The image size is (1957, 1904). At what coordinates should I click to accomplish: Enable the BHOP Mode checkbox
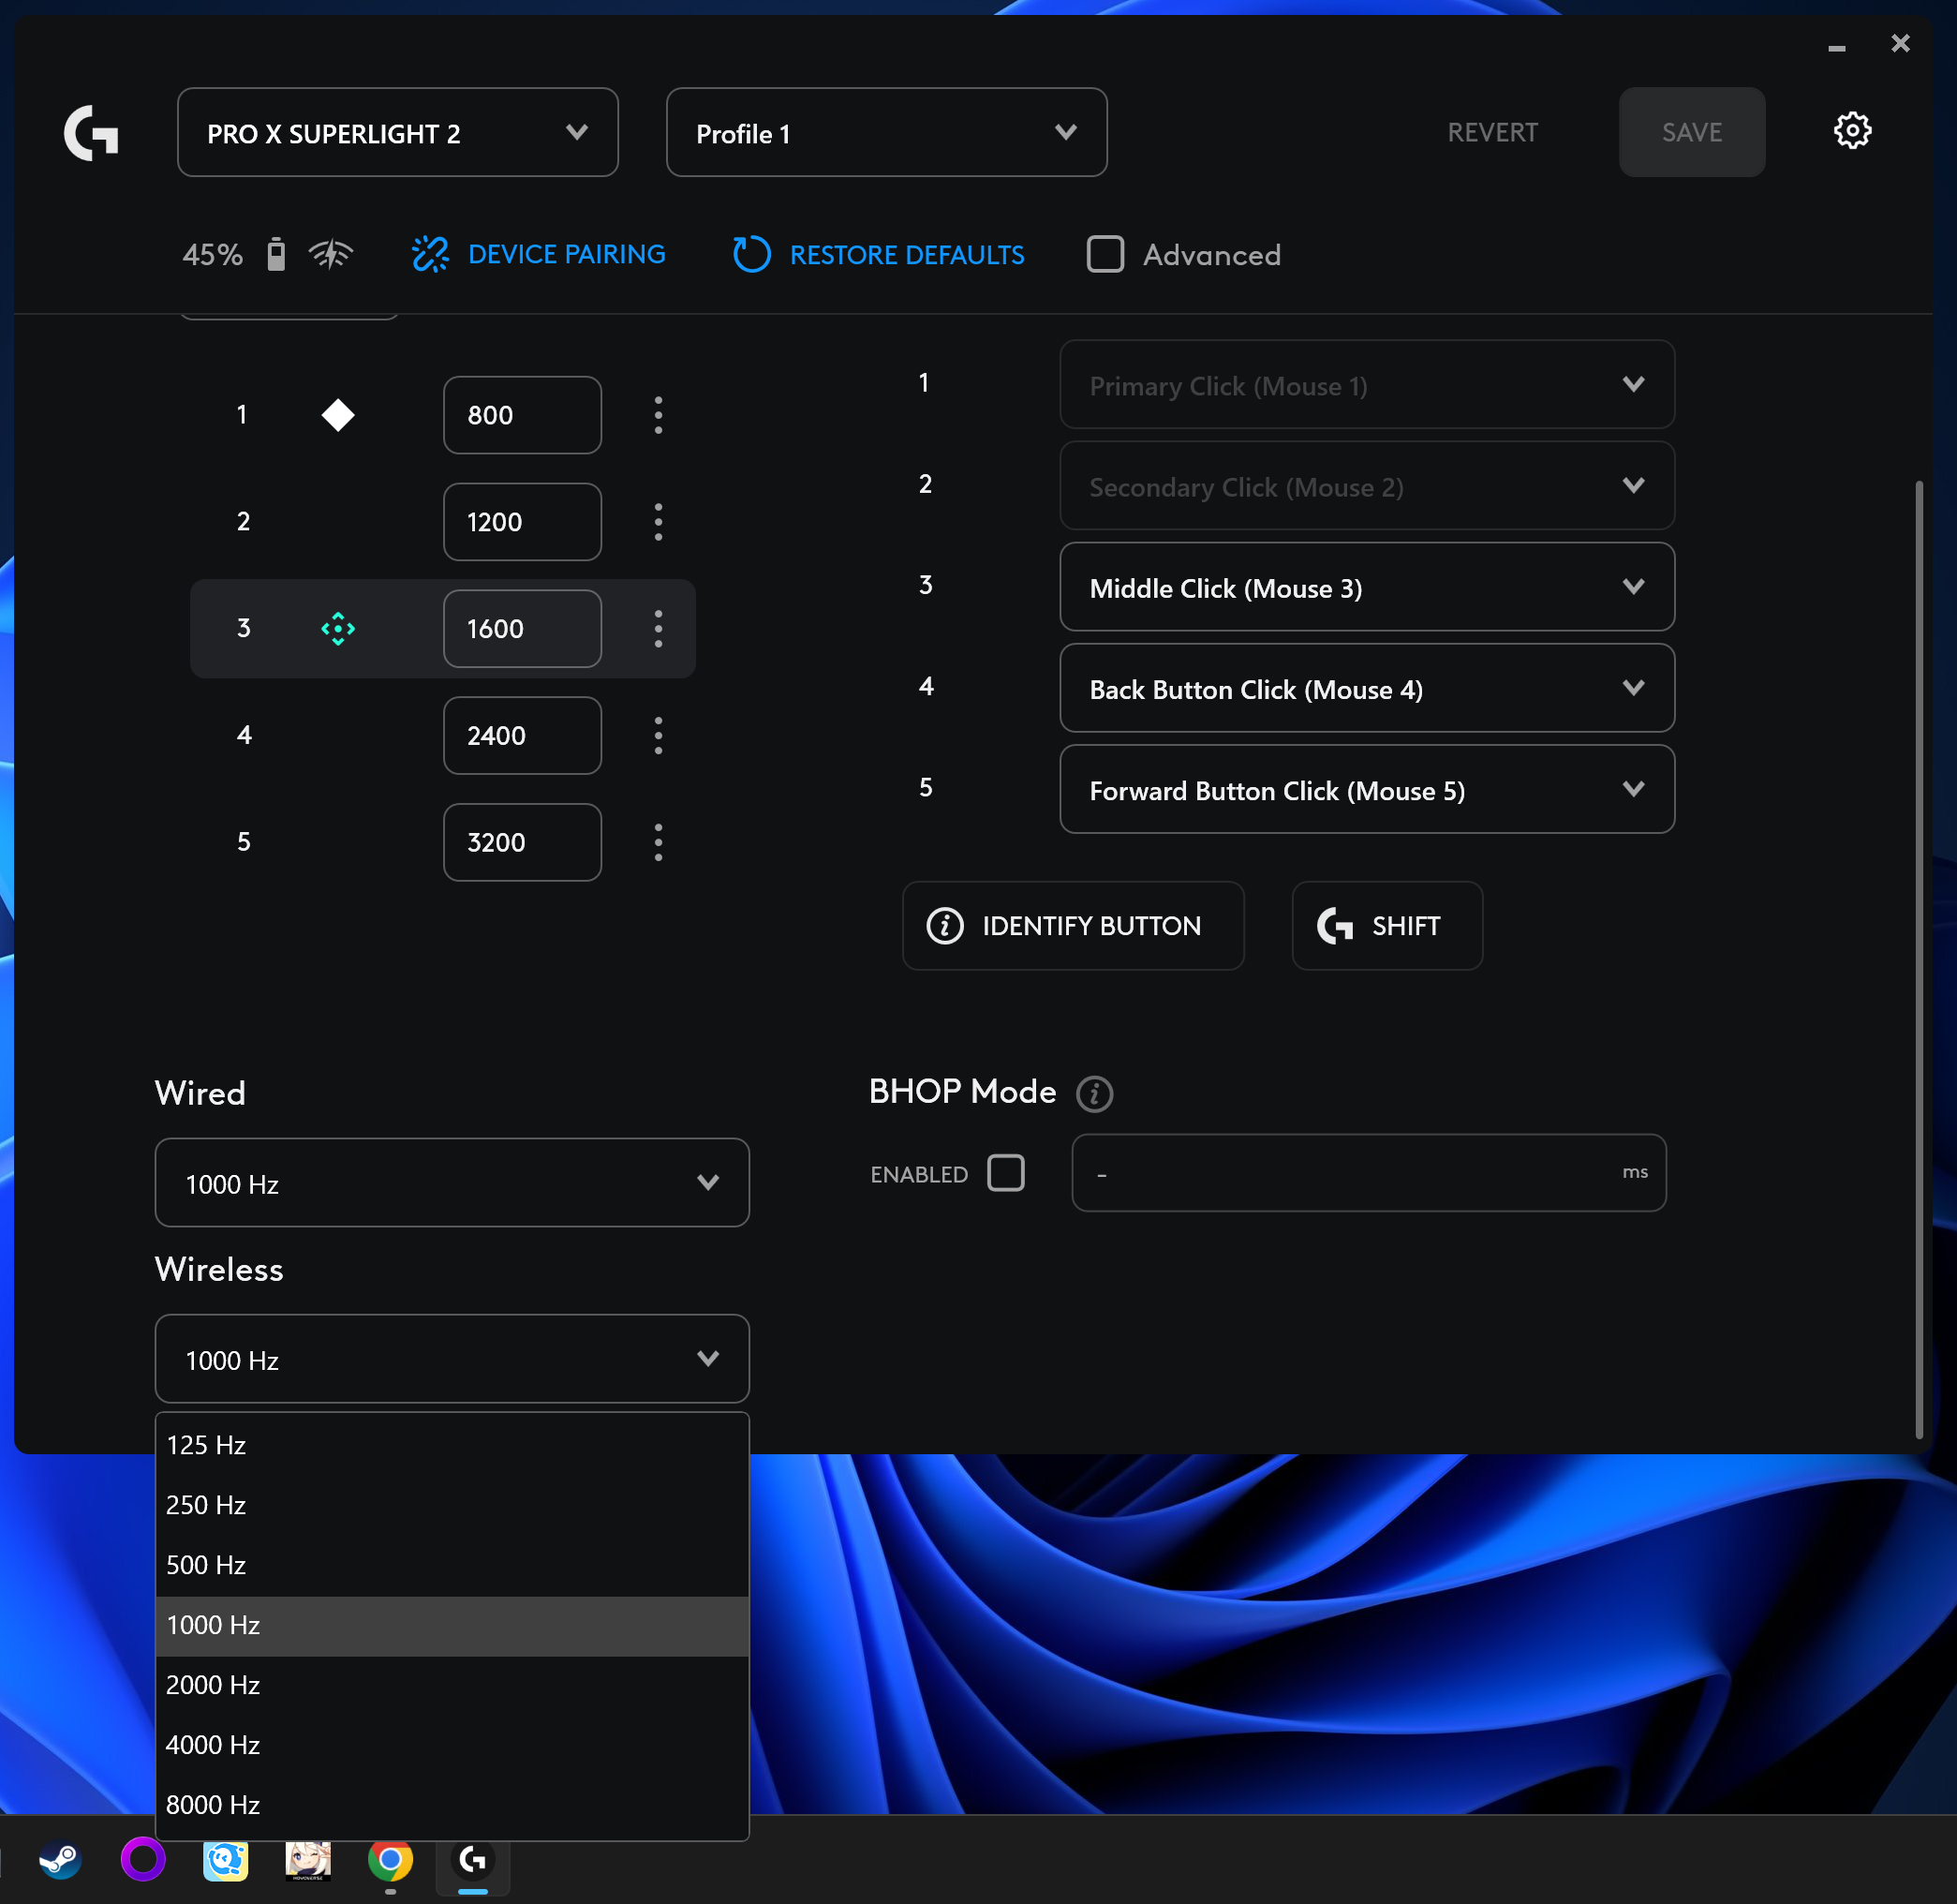(x=1005, y=1173)
